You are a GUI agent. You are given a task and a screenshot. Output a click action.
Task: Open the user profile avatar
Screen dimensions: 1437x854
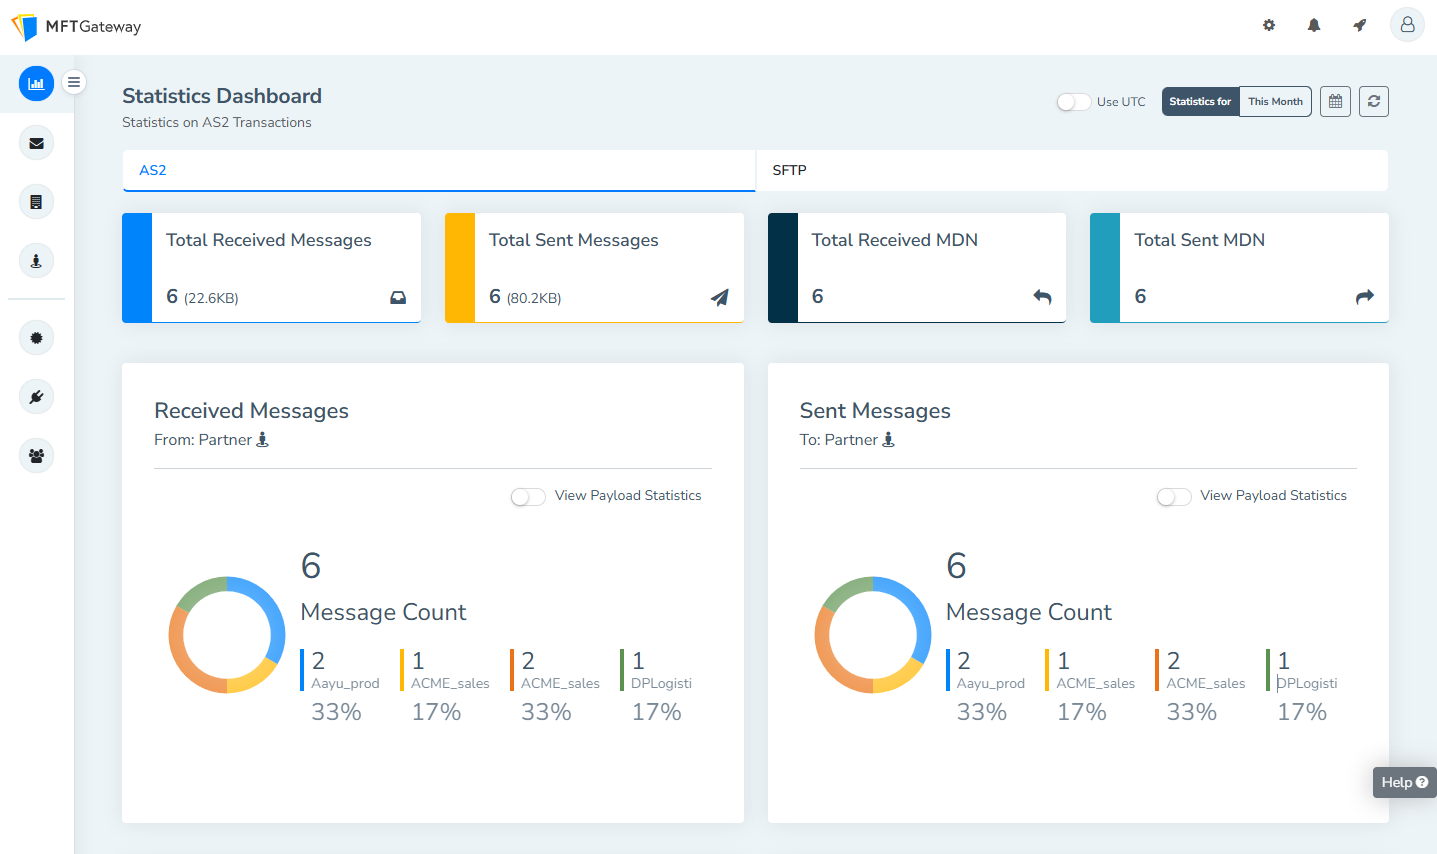(1407, 25)
